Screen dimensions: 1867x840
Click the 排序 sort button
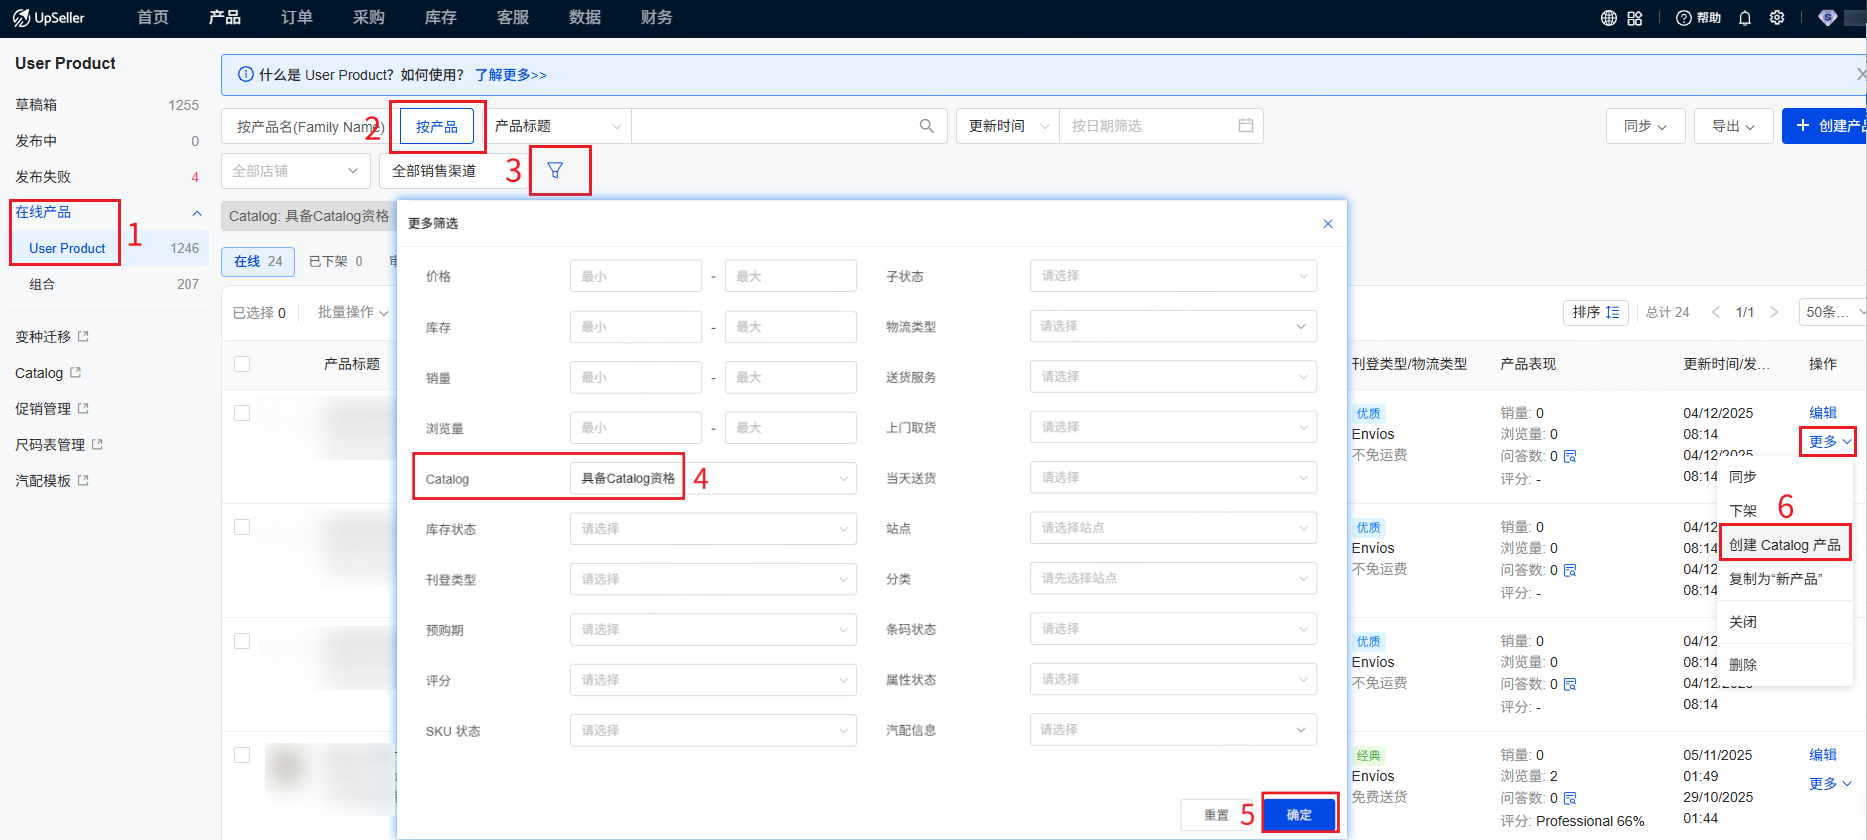tap(1595, 312)
